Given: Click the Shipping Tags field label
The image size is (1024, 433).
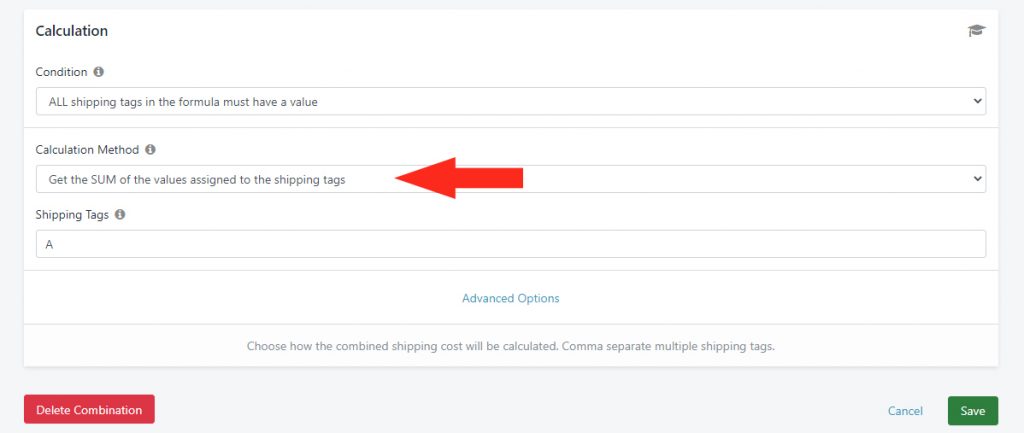Looking at the screenshot, I should point(72,214).
